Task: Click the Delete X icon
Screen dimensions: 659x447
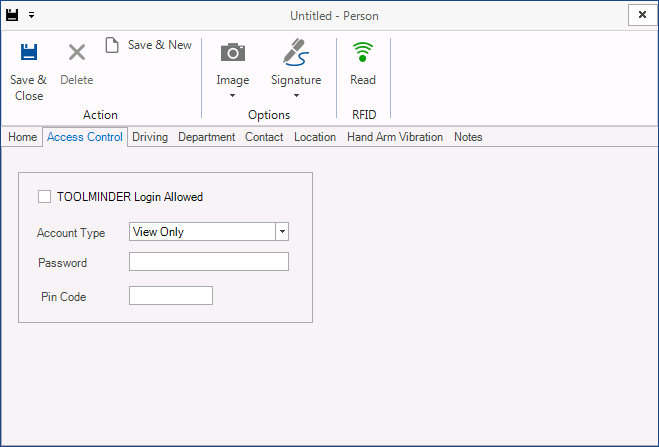Action: 77,53
